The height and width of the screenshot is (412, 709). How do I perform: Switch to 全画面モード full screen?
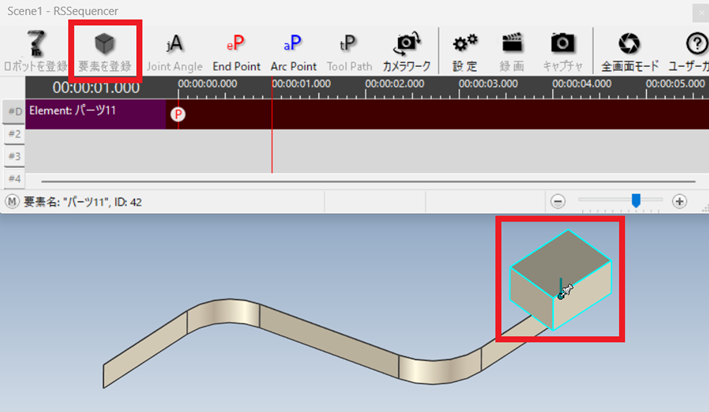pos(629,51)
